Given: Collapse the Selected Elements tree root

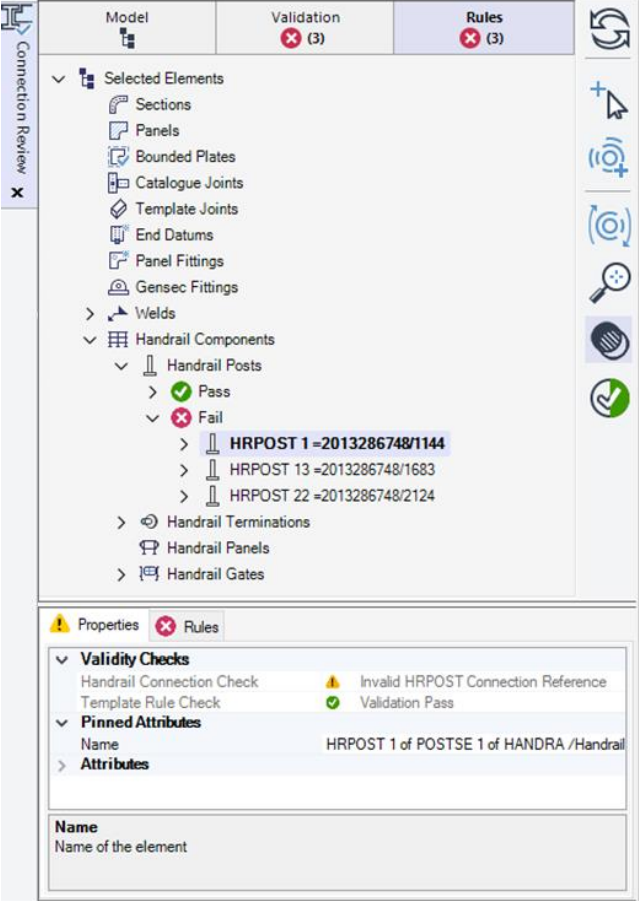Looking at the screenshot, I should pos(58,78).
